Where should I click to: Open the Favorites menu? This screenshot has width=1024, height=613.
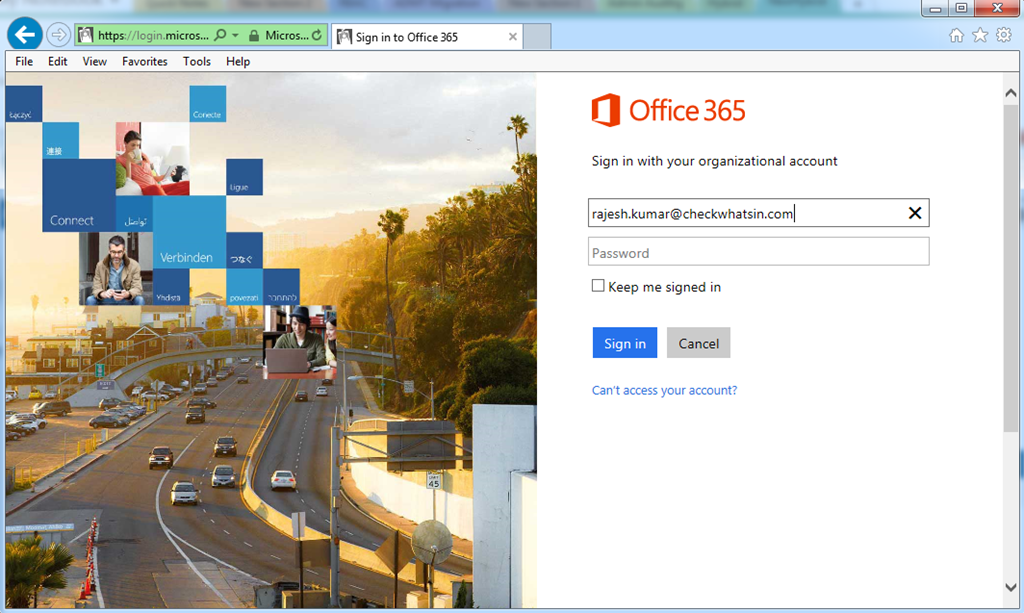click(145, 61)
